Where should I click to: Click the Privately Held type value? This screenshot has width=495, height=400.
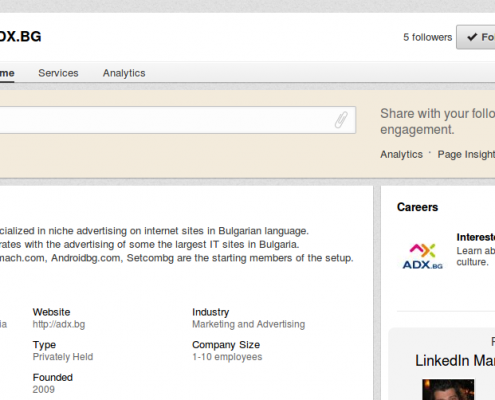click(x=63, y=357)
